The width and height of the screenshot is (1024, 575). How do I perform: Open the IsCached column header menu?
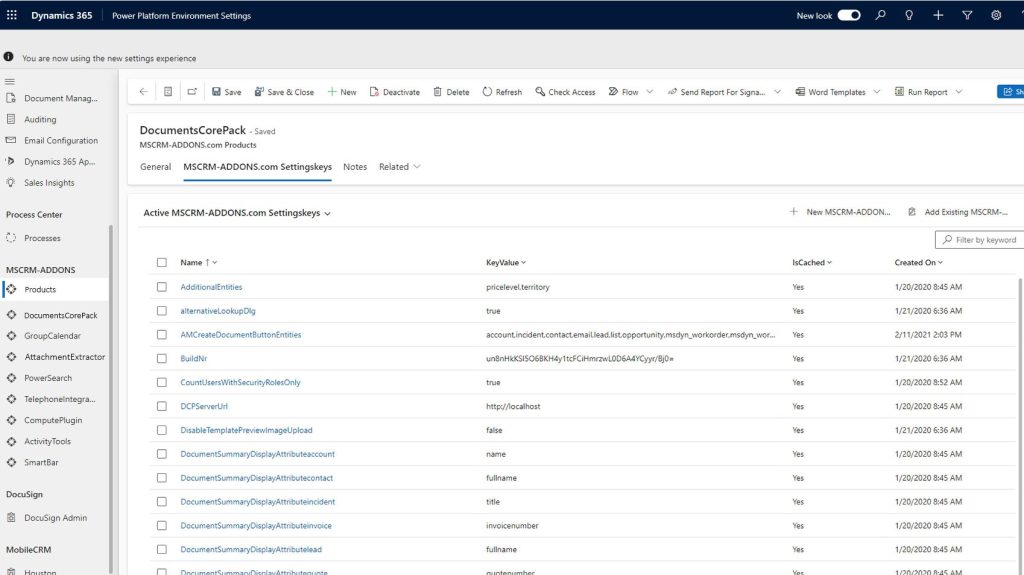(812, 262)
